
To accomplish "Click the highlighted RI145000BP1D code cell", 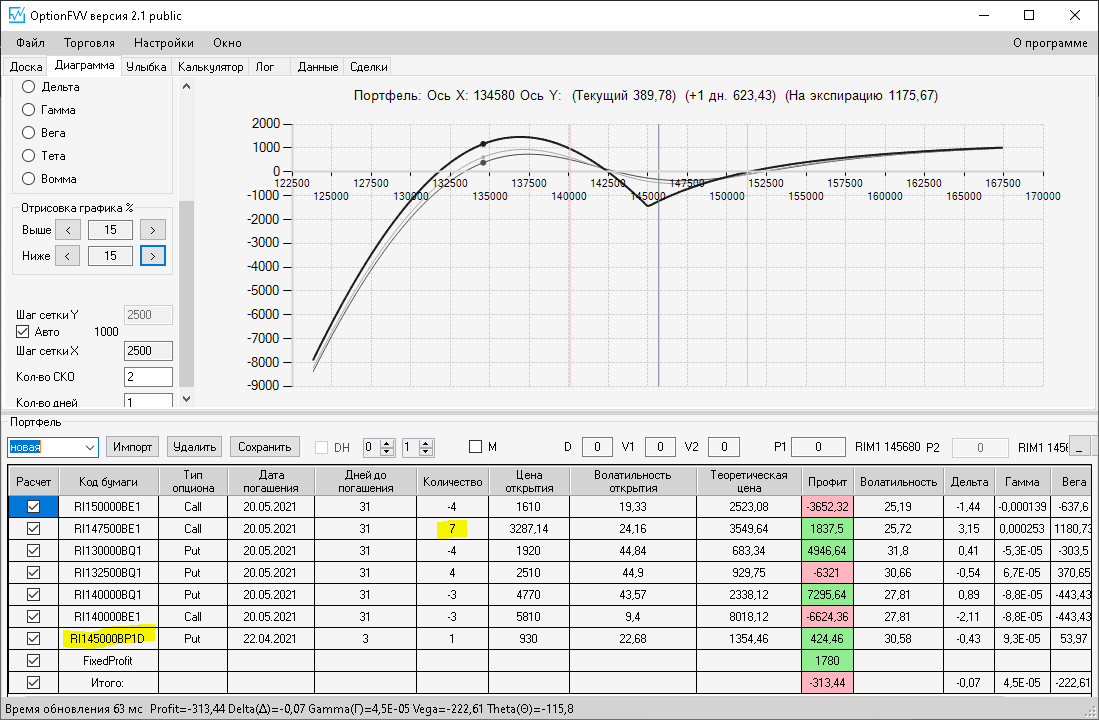I will pos(109,639).
